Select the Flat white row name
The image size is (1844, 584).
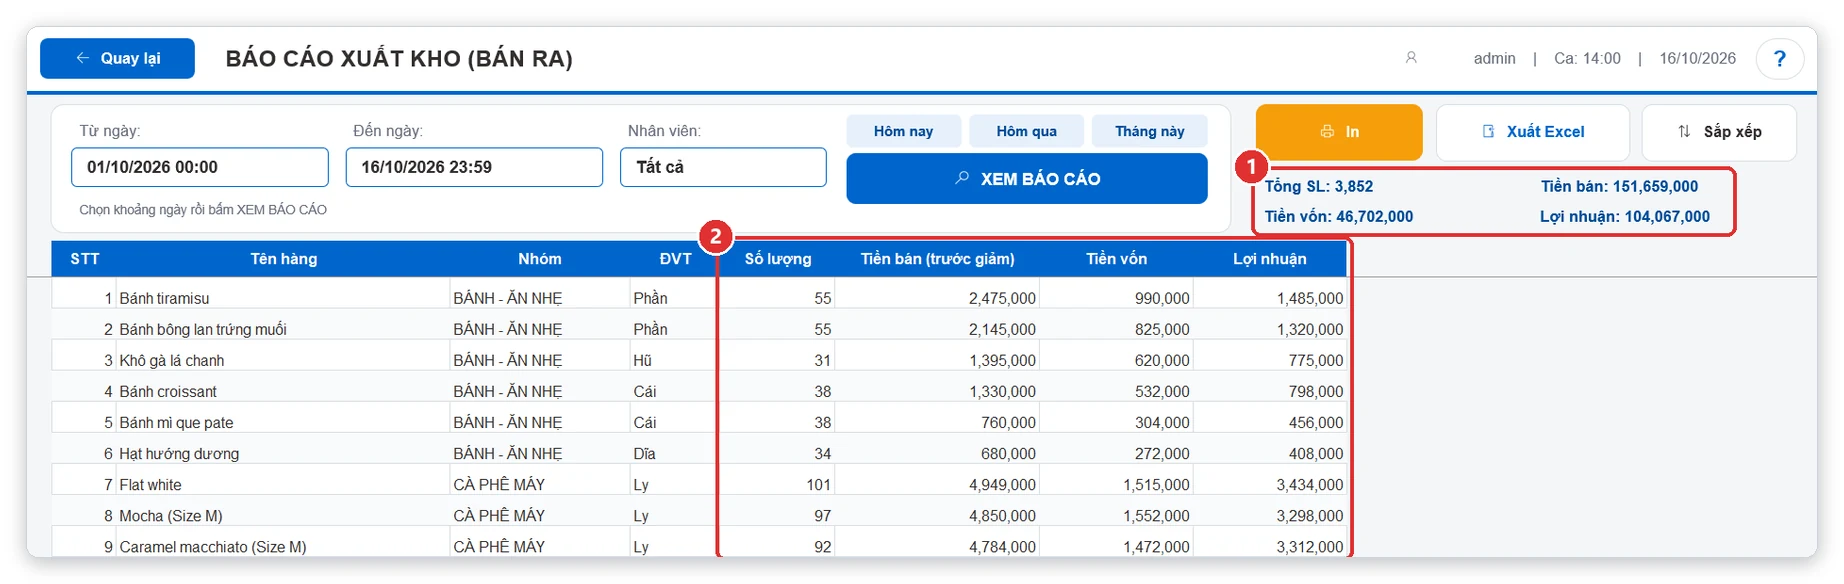[x=151, y=484]
